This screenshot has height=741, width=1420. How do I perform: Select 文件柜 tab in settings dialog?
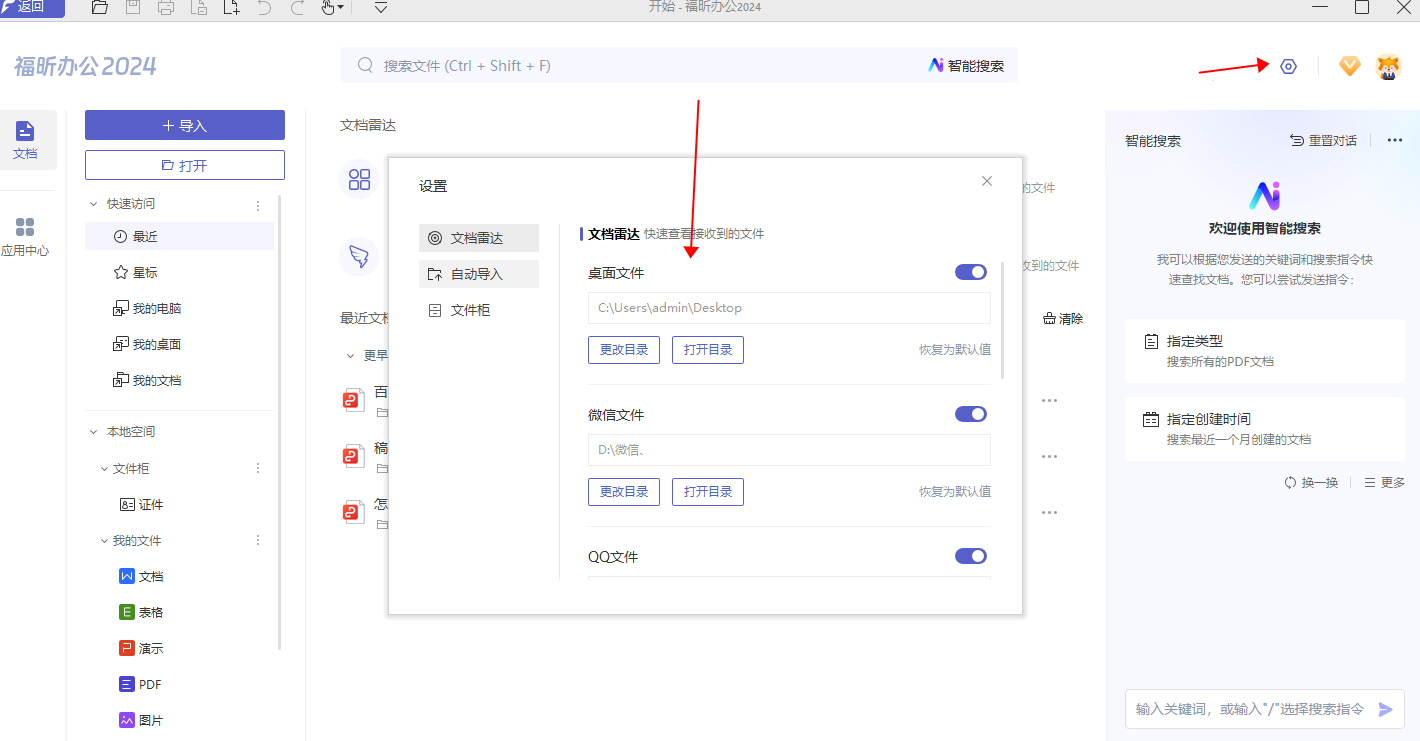[479, 310]
